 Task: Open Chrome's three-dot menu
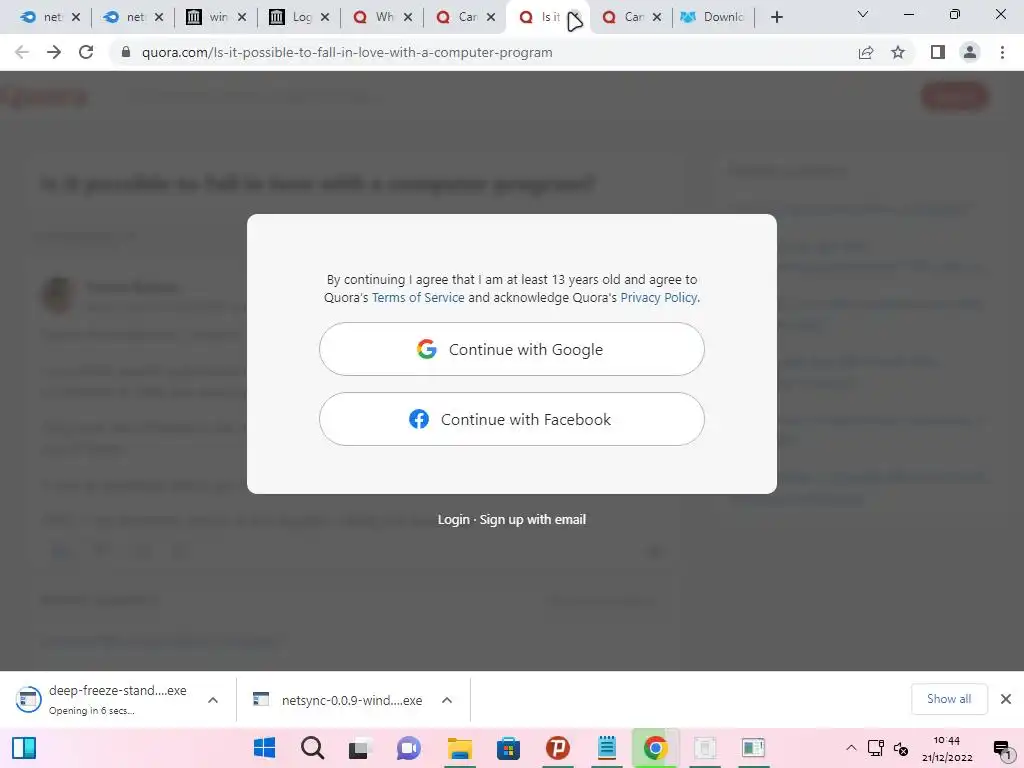[x=1002, y=52]
